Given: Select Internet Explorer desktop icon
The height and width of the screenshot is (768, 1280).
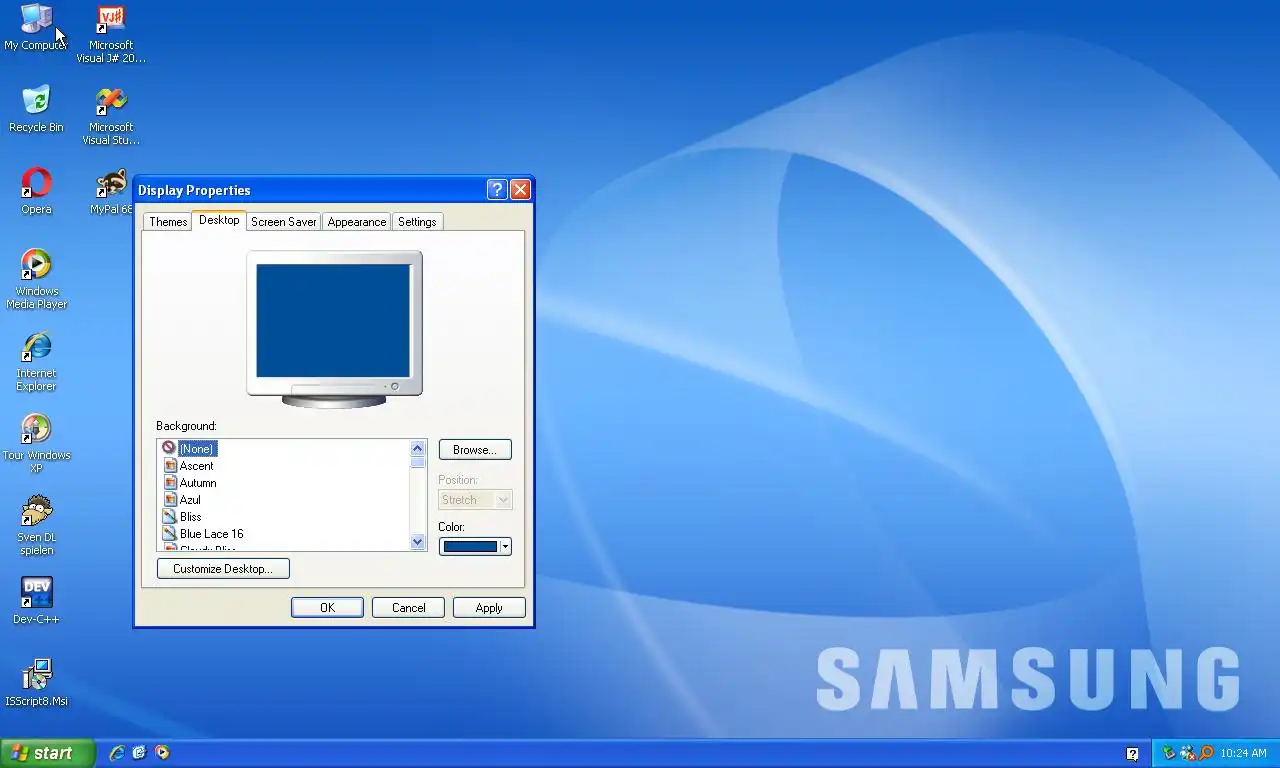Looking at the screenshot, I should [36, 361].
